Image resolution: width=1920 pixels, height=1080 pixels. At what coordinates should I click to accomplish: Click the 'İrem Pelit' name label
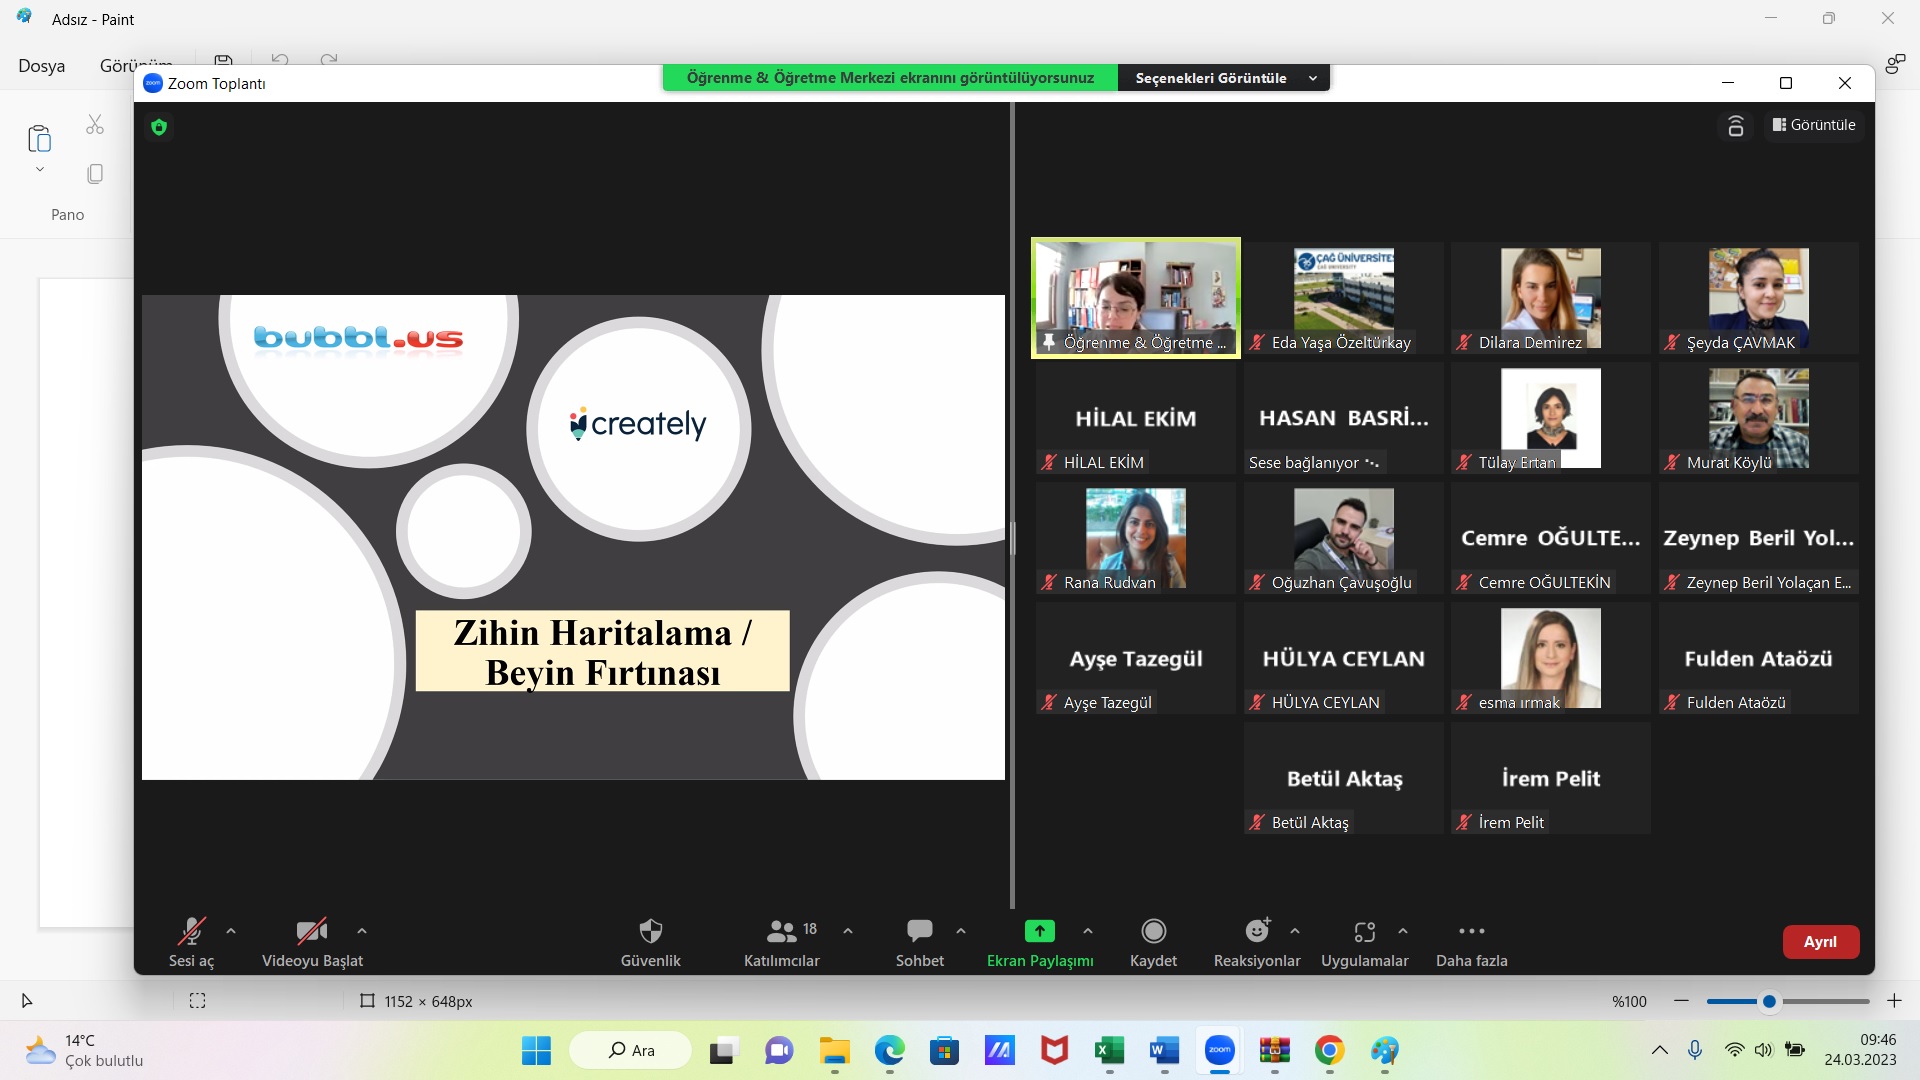(x=1511, y=822)
